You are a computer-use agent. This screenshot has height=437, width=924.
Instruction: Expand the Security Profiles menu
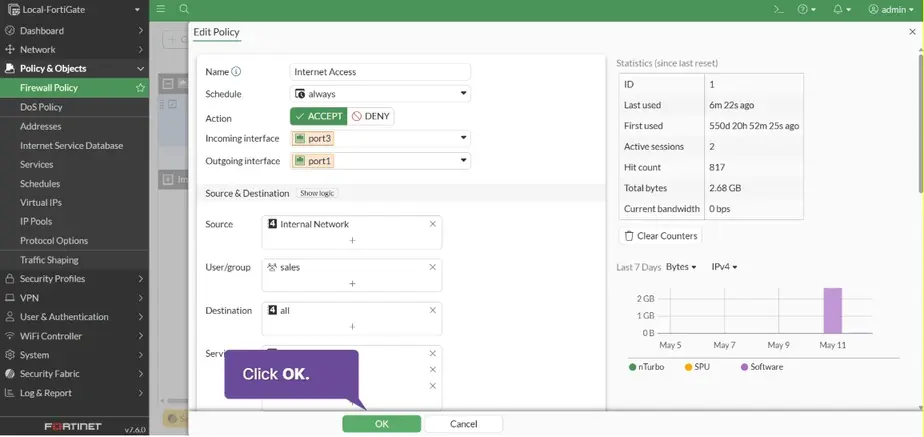[74, 279]
